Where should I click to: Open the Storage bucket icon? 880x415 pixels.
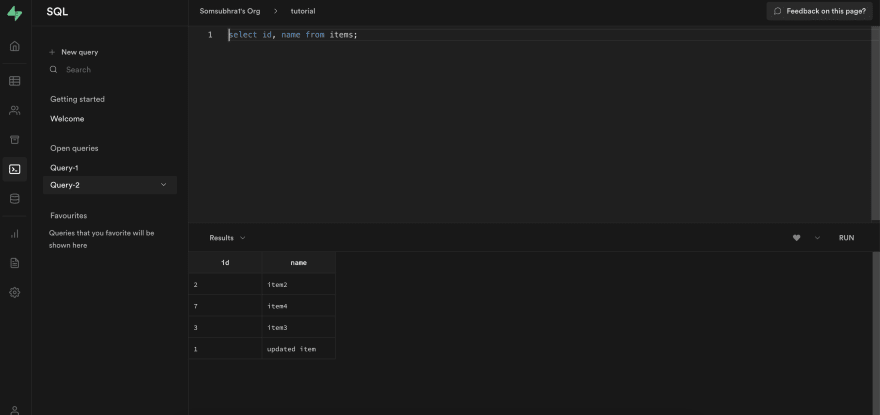pyautogui.click(x=15, y=139)
